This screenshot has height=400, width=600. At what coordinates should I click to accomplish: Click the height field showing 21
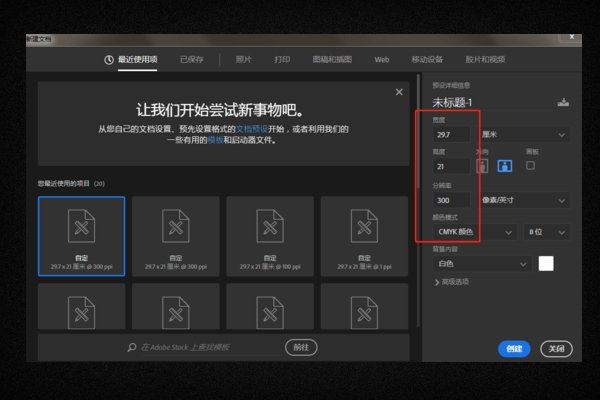[451, 167]
